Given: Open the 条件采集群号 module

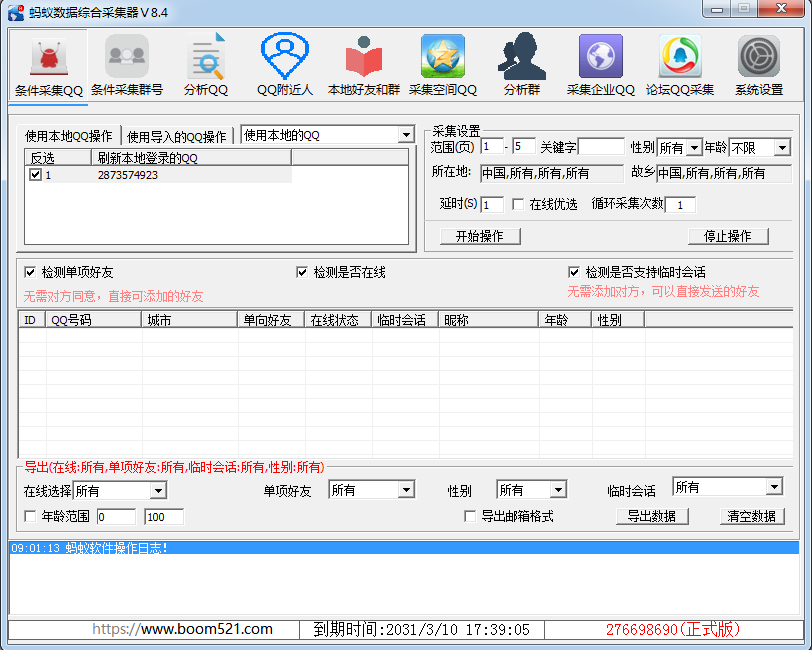Looking at the screenshot, I should coord(127,67).
